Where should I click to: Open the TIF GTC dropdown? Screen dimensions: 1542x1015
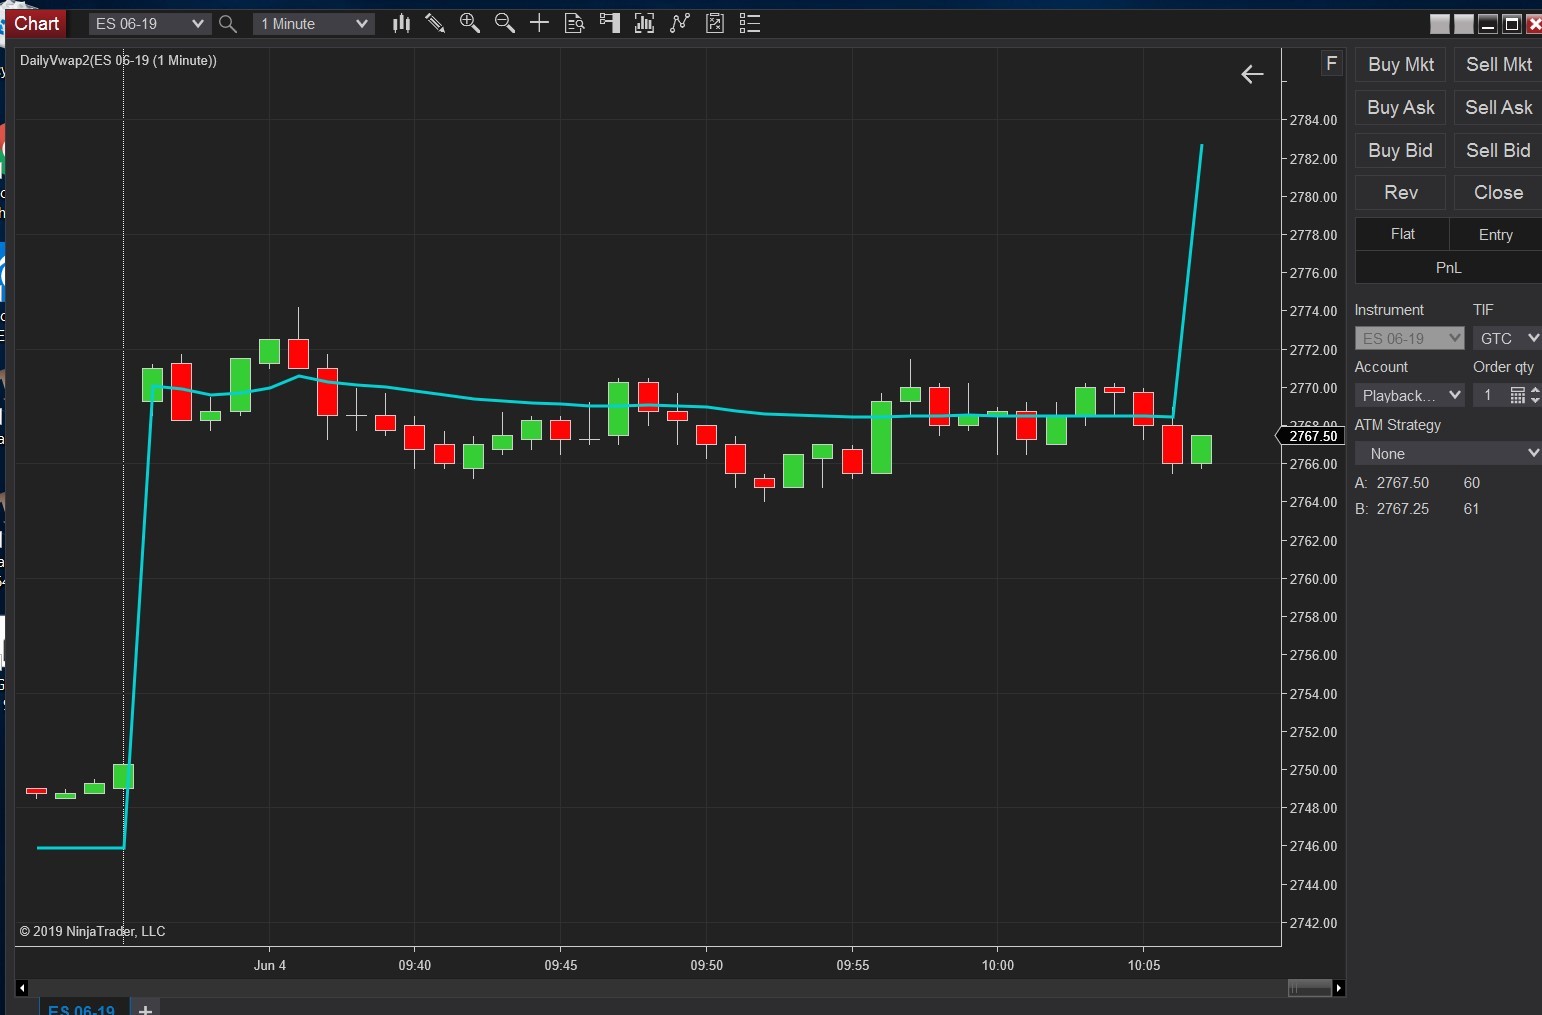tap(1507, 338)
